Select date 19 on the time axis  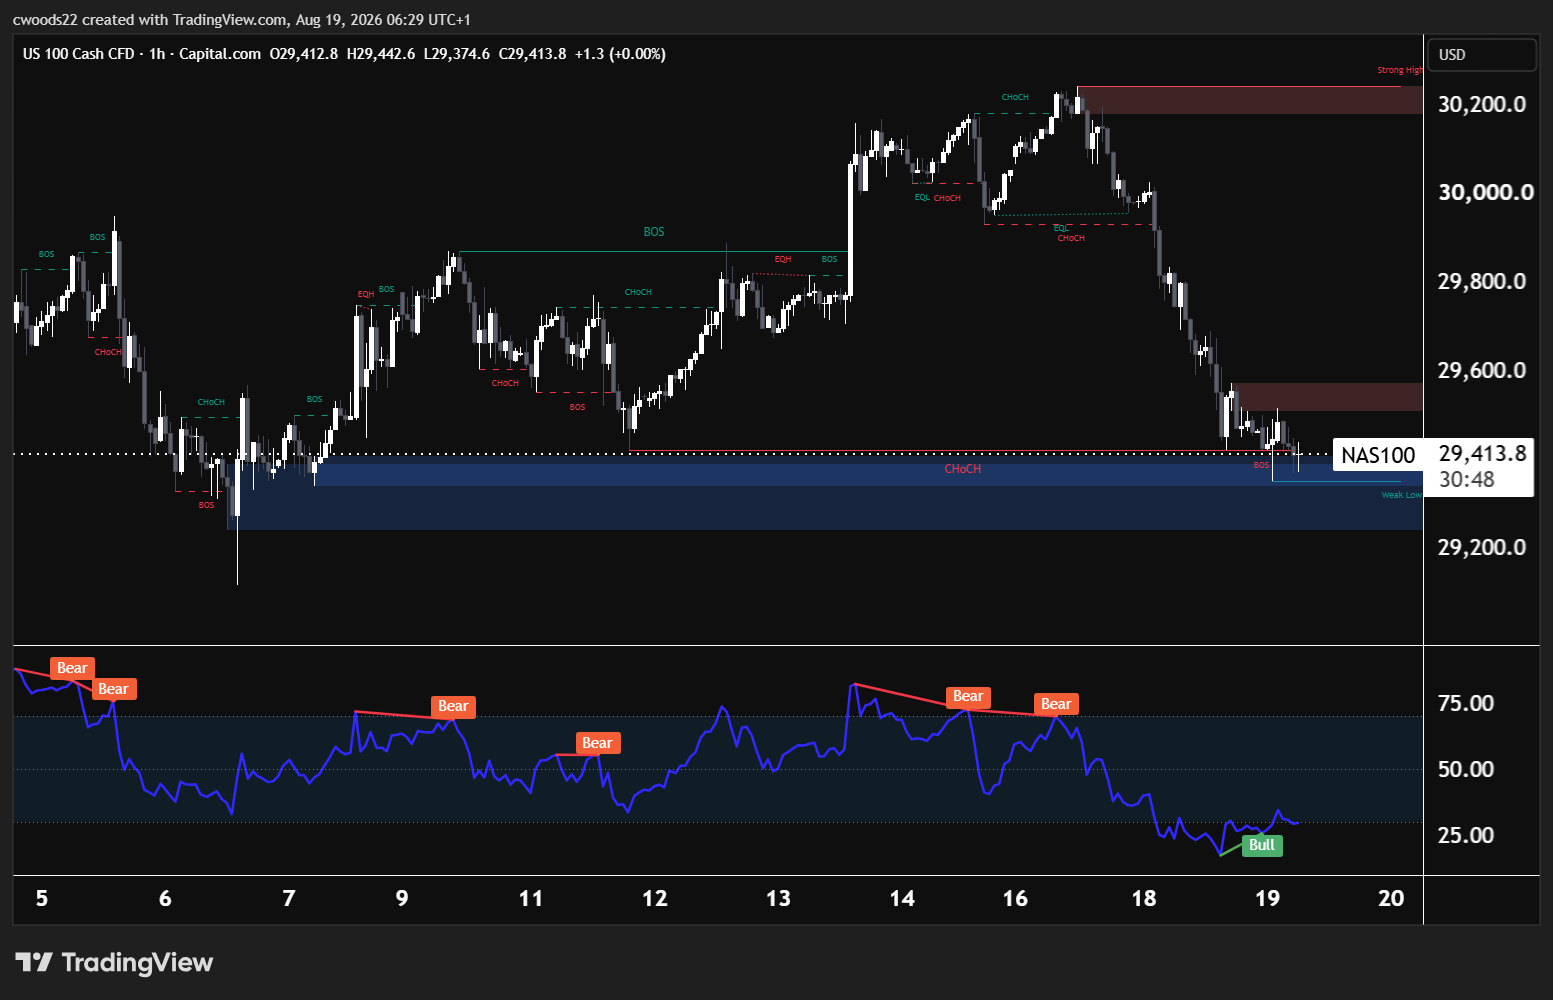(1267, 898)
